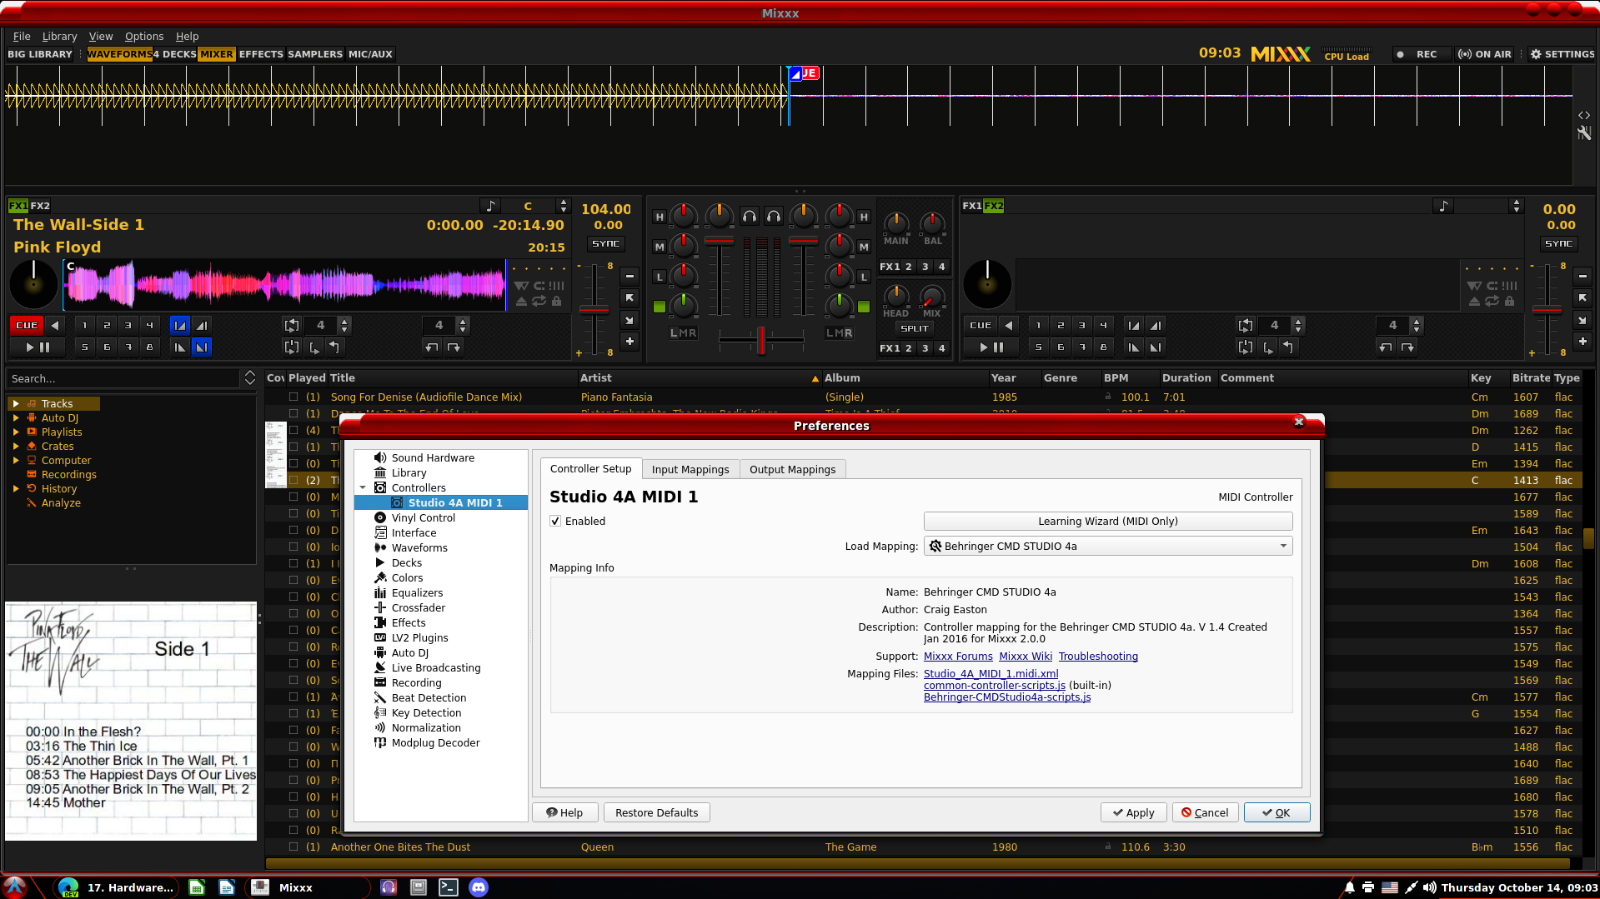Screen dimensions: 1600x899
Task: Toggle left channel headphone cue button
Action: (750, 216)
